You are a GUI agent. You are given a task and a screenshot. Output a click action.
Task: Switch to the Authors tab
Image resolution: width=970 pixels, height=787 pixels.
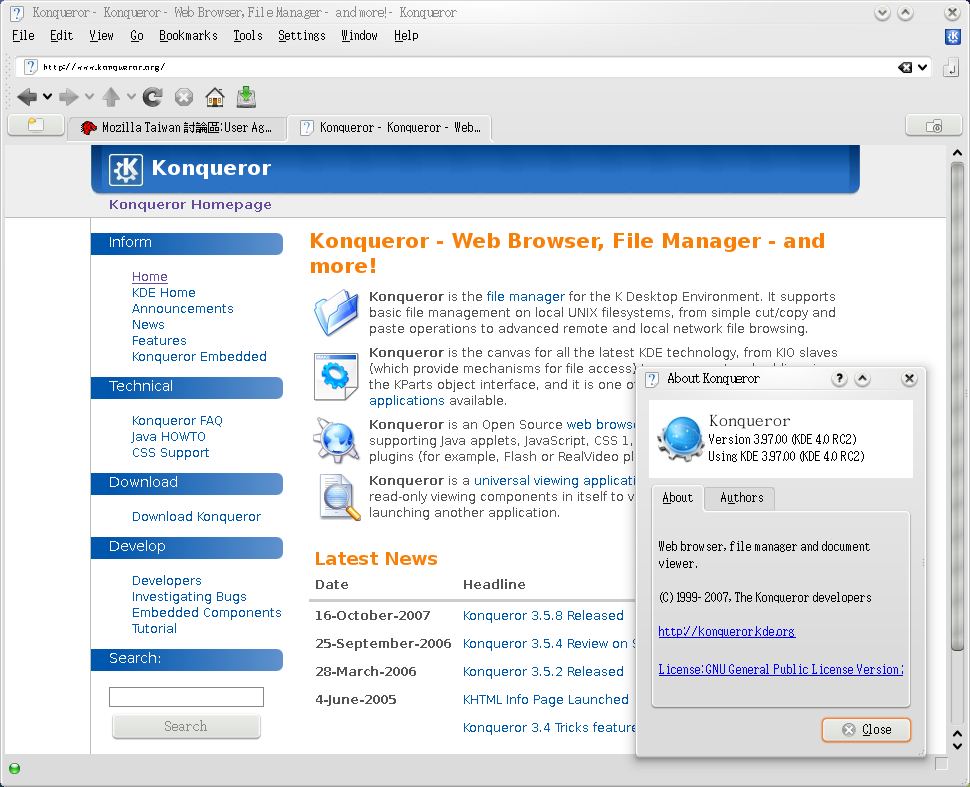(741, 498)
